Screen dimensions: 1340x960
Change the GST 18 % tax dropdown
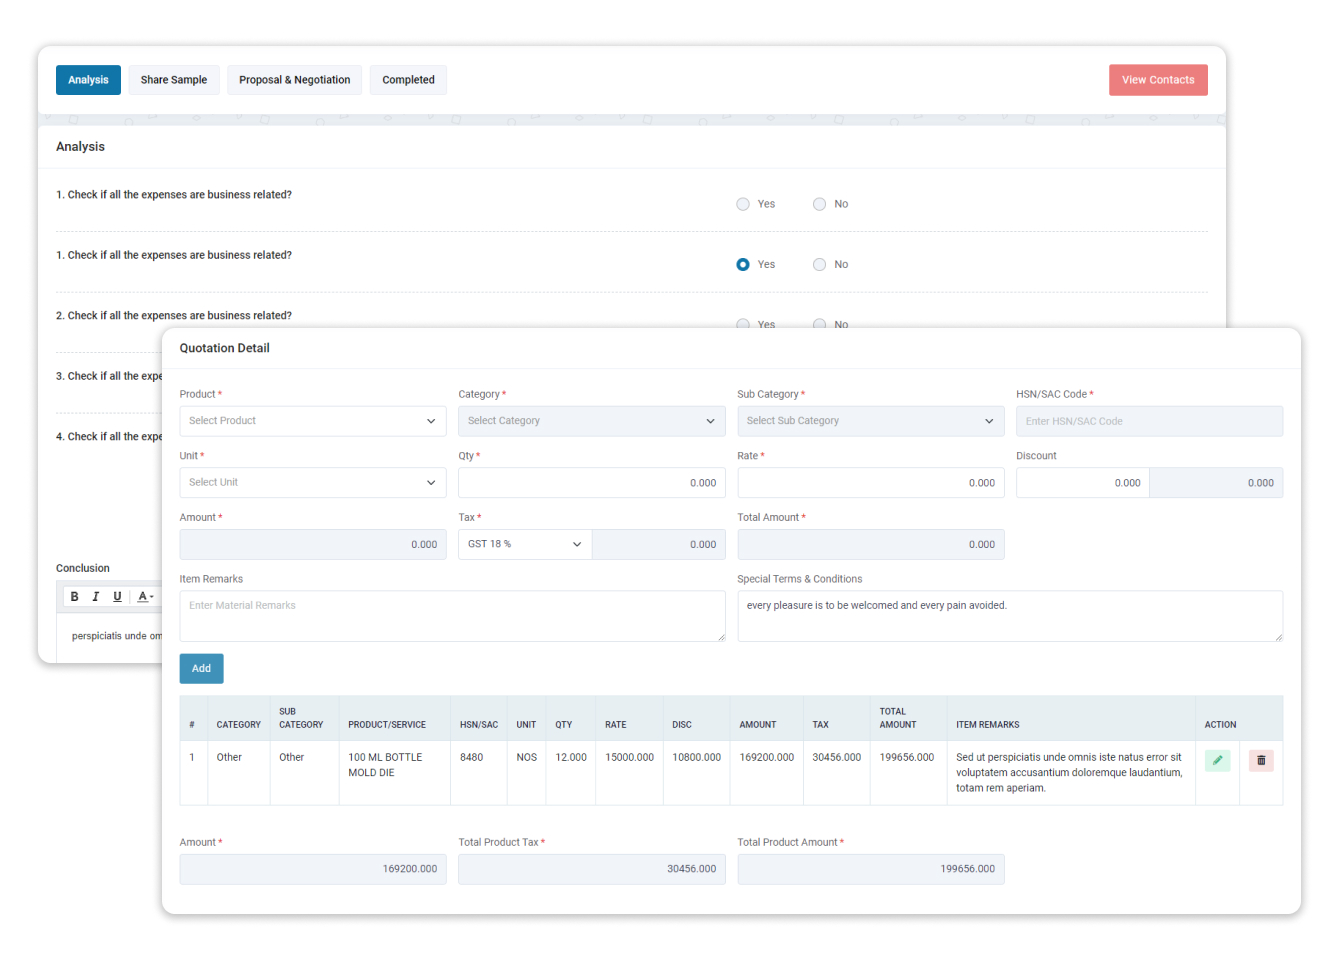coord(524,544)
